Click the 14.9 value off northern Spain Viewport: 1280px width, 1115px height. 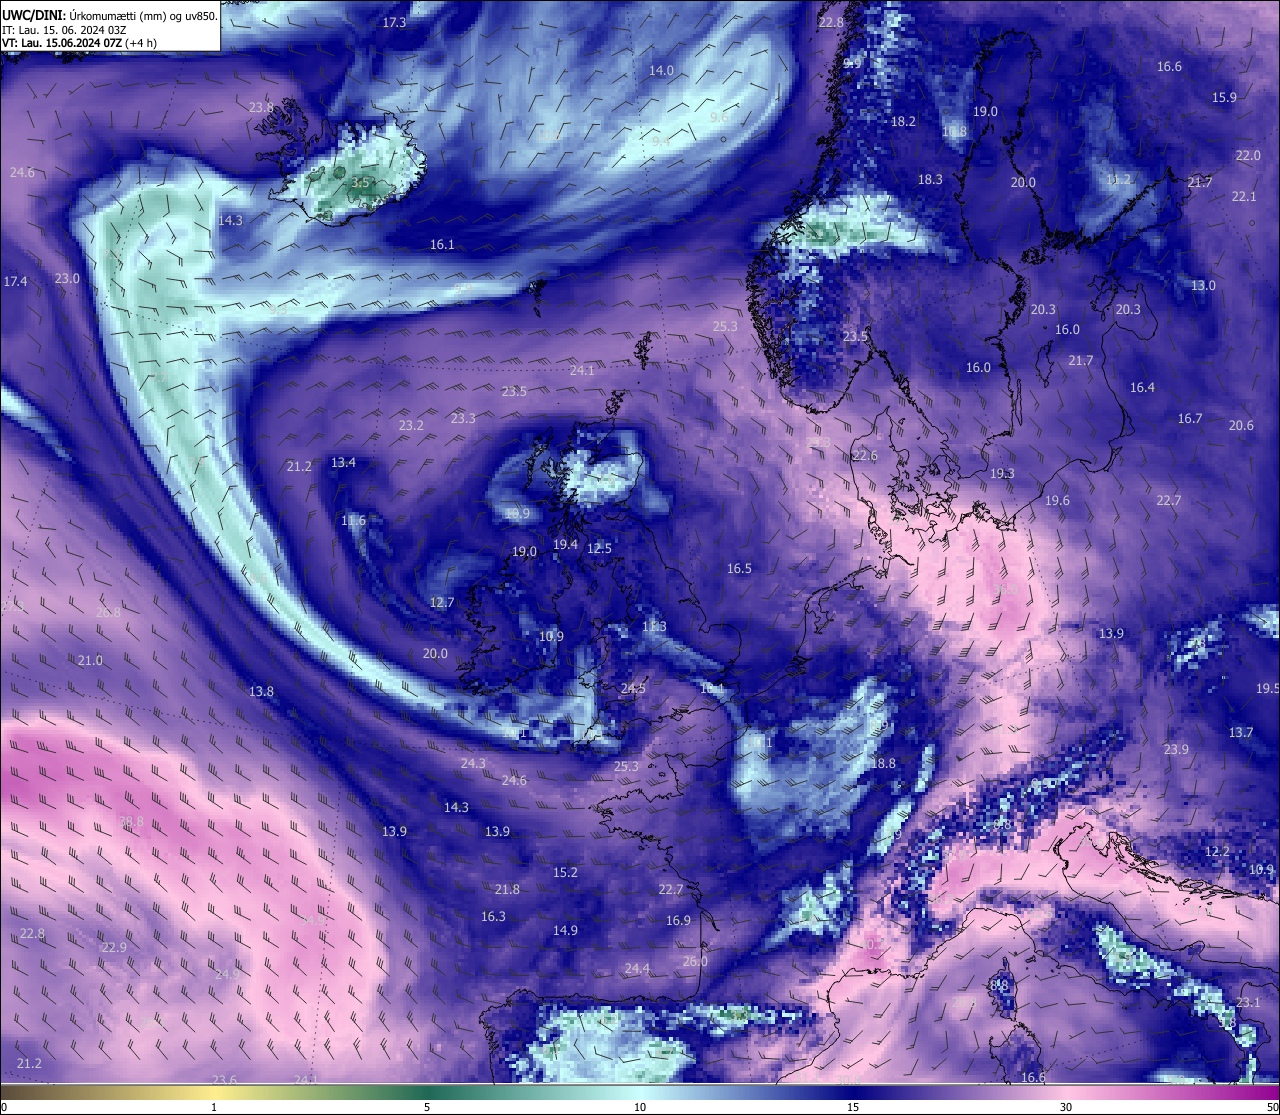[565, 930]
